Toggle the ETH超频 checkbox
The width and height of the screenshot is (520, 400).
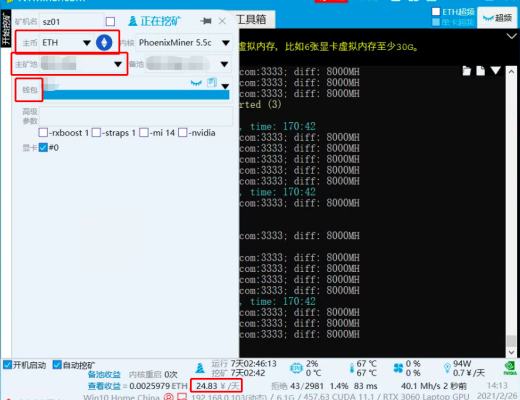[436, 12]
